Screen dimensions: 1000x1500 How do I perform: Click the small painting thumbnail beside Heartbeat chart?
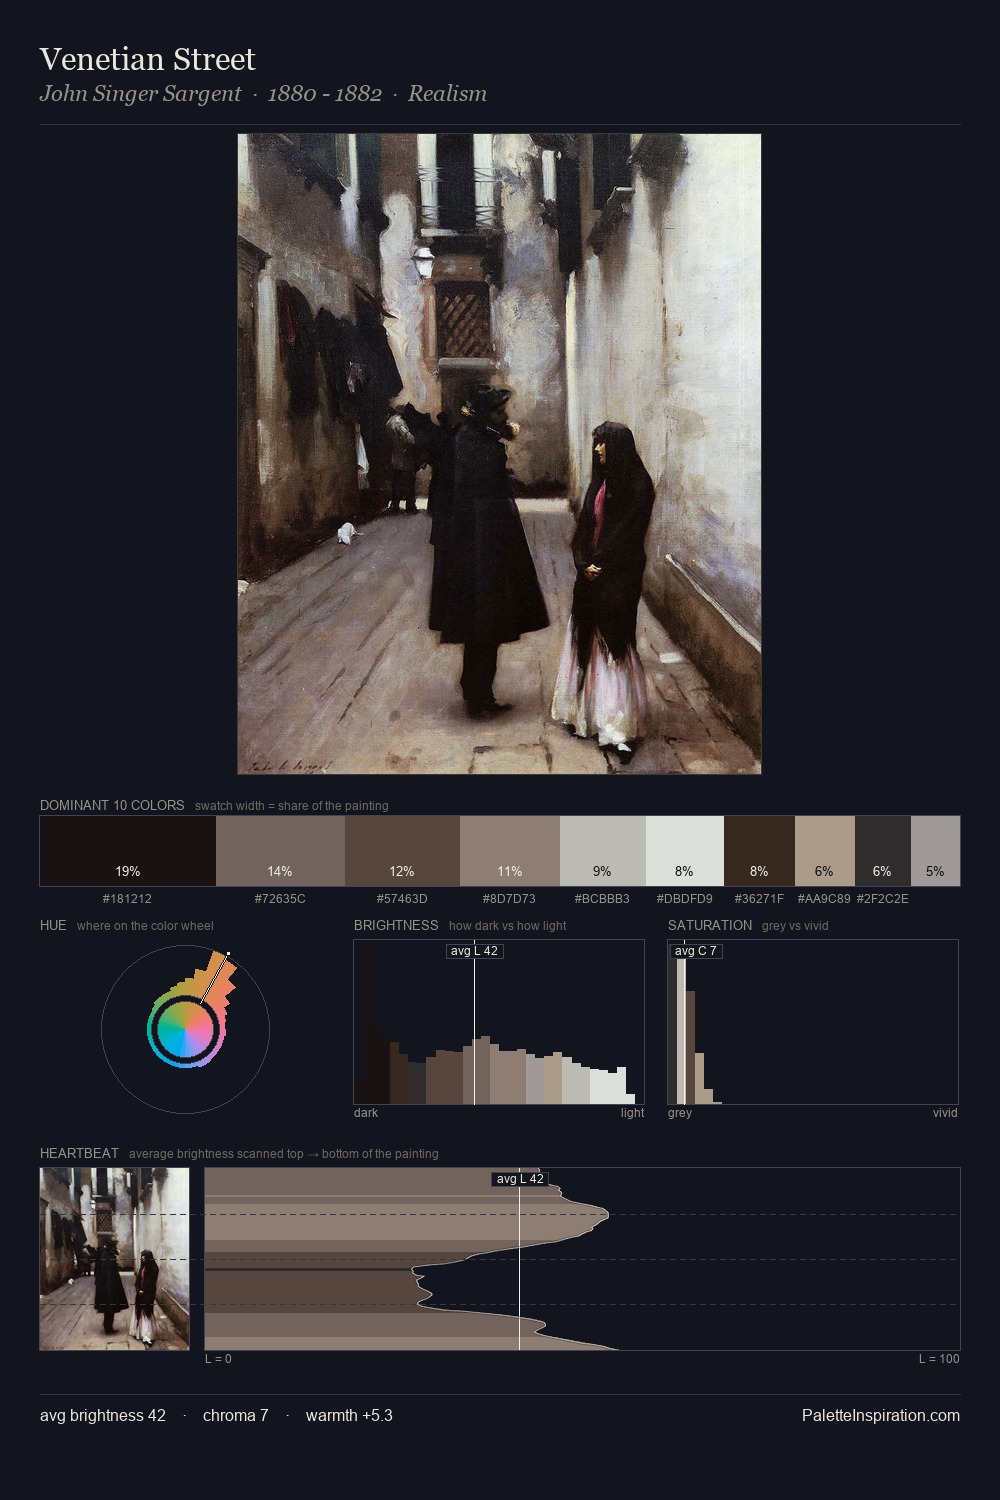tap(114, 1259)
